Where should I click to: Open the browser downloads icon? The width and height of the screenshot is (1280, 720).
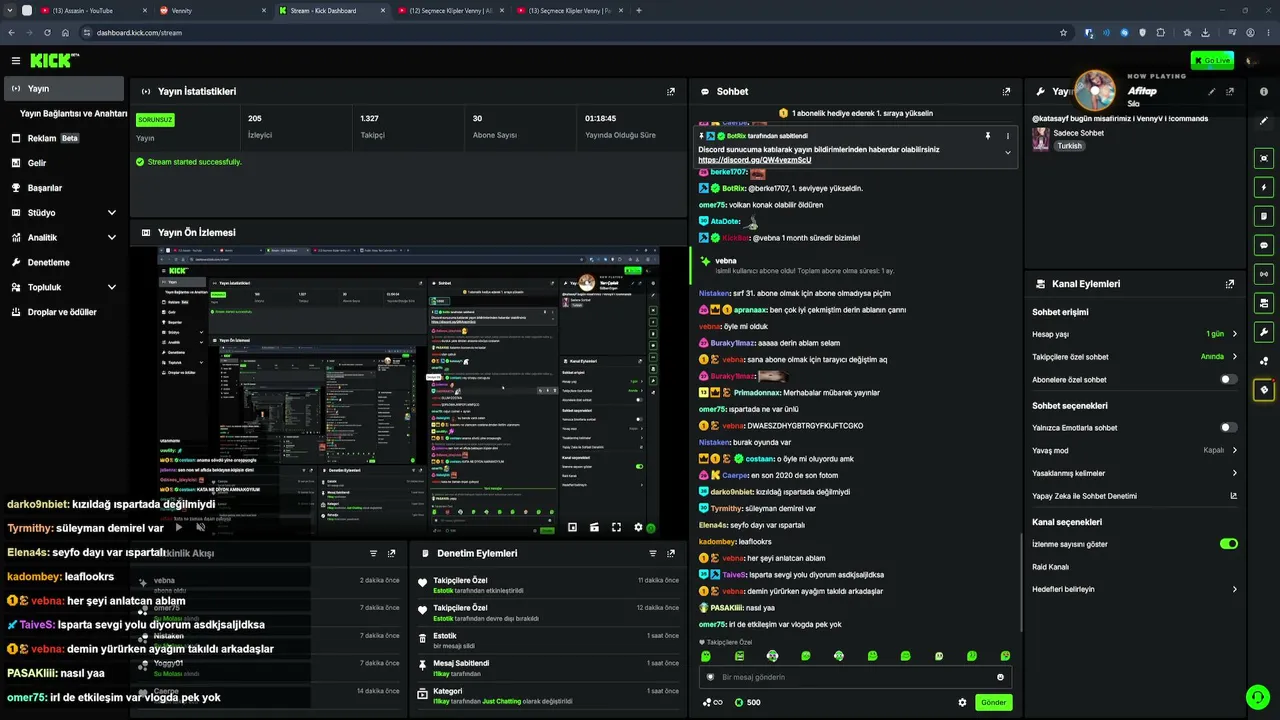point(1205,32)
